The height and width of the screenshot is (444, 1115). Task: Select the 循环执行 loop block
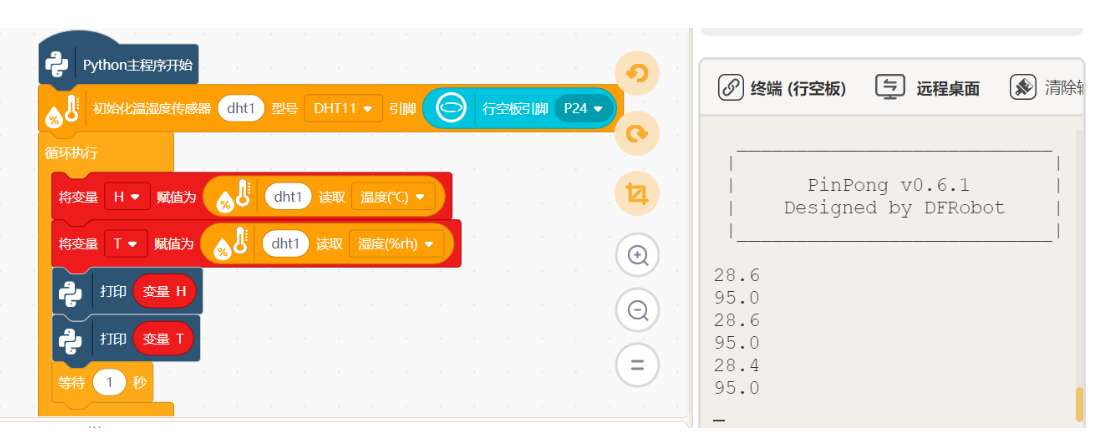pos(71,152)
